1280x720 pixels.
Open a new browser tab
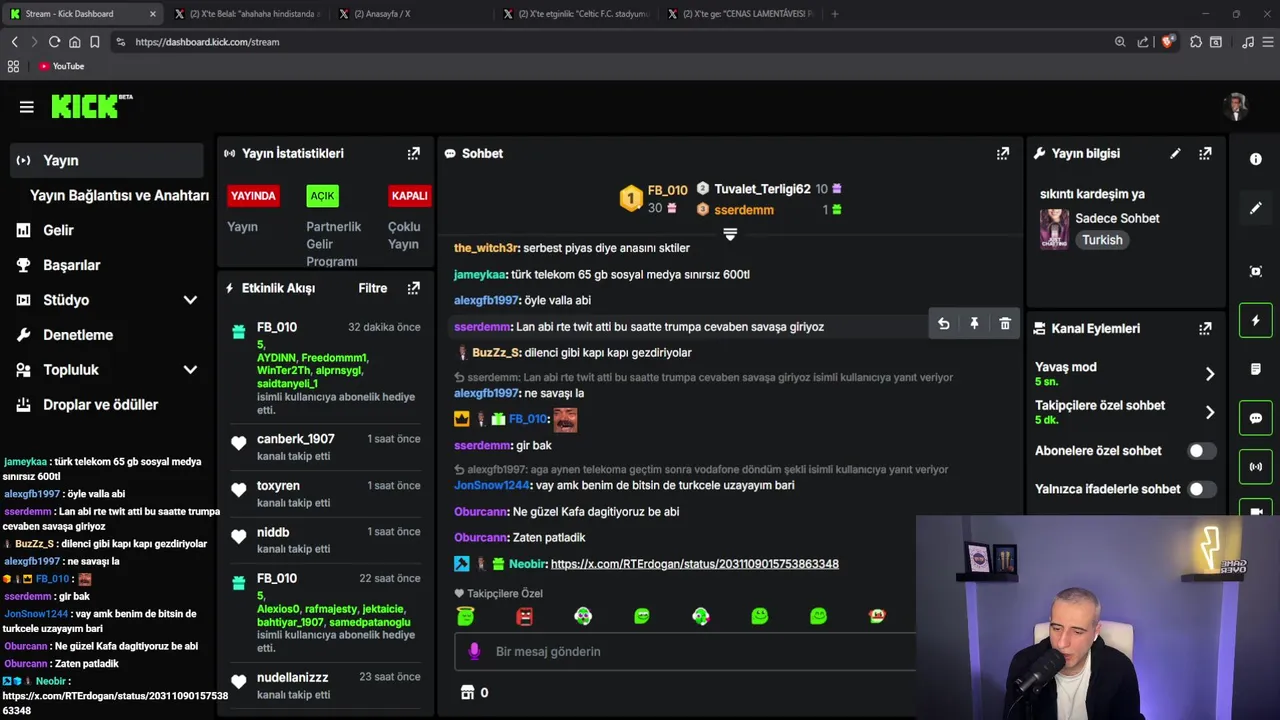pos(835,14)
